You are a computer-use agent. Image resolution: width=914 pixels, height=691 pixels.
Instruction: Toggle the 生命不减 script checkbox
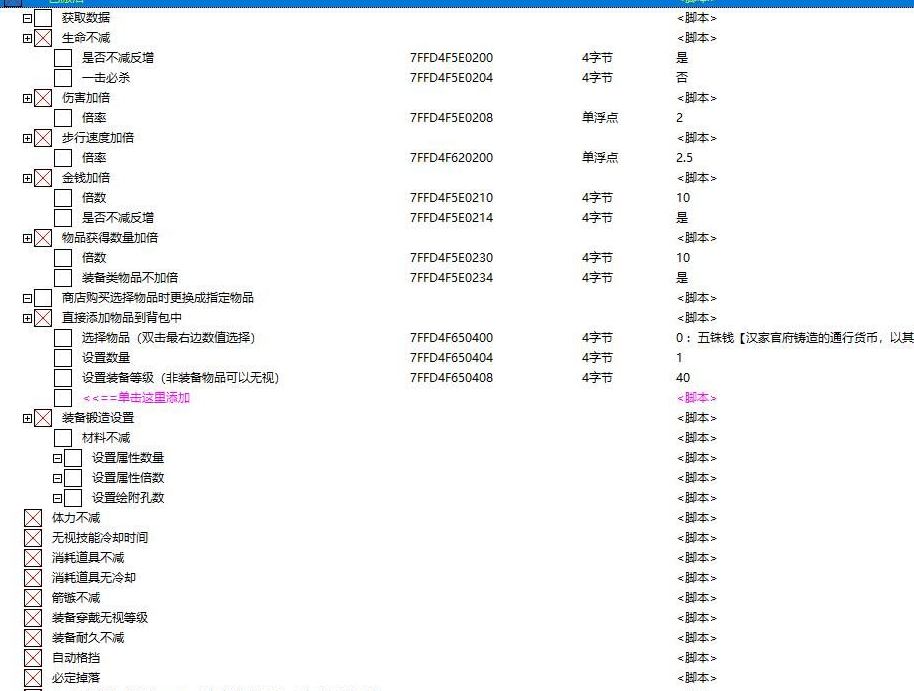pyautogui.click(x=43, y=38)
